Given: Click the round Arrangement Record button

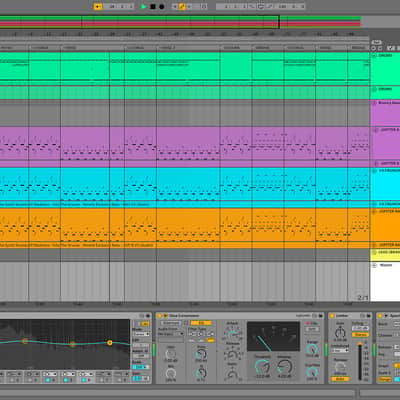Looking at the screenshot, I should (x=162, y=6).
